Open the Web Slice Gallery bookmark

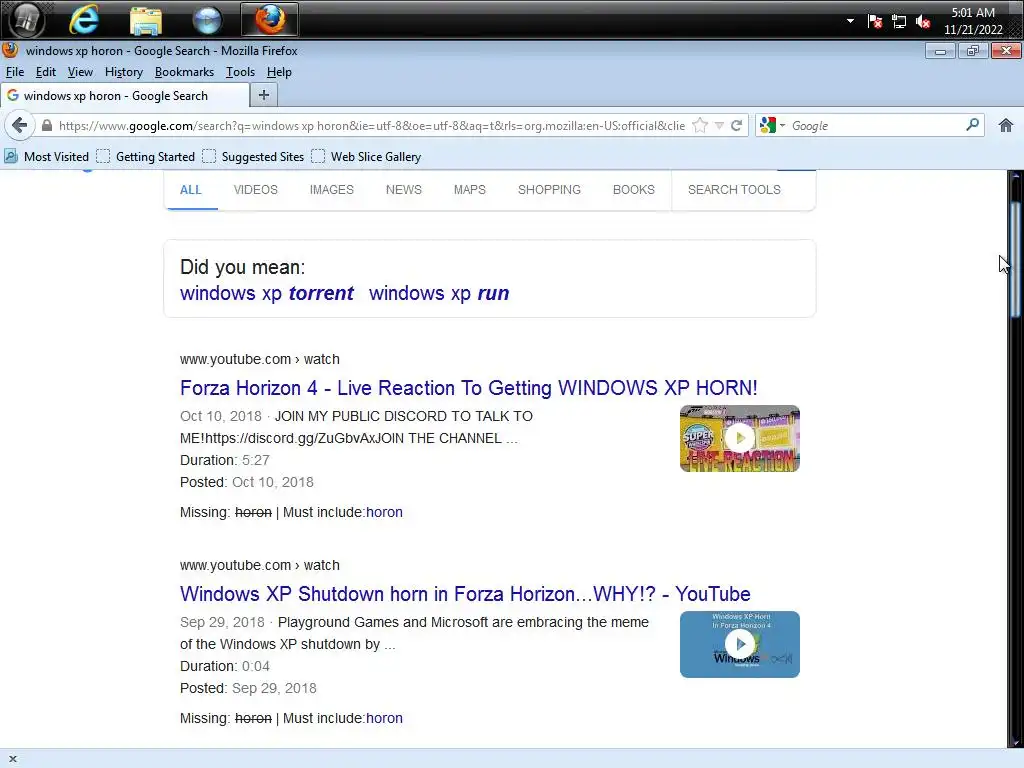(366, 157)
